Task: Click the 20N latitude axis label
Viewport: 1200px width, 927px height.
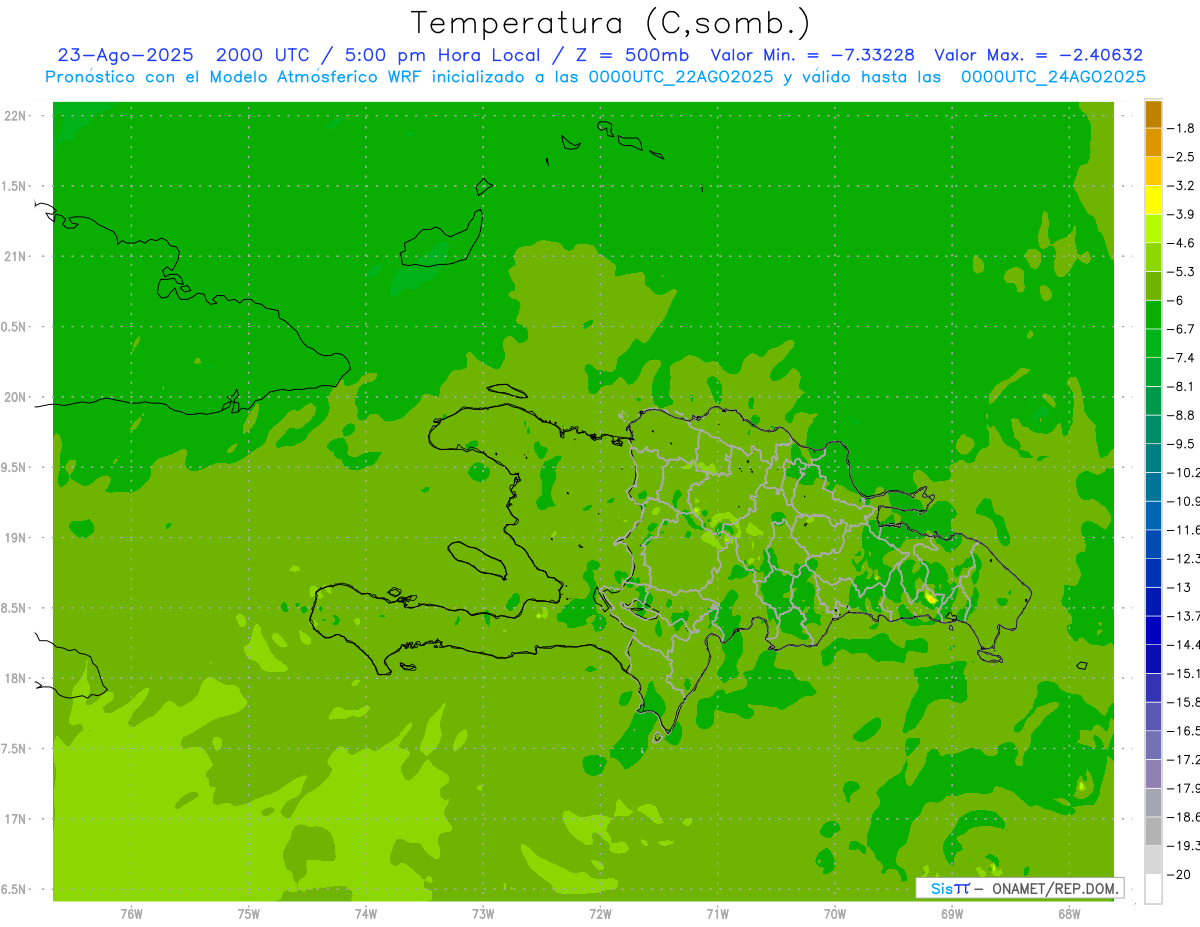Action: 16,397
